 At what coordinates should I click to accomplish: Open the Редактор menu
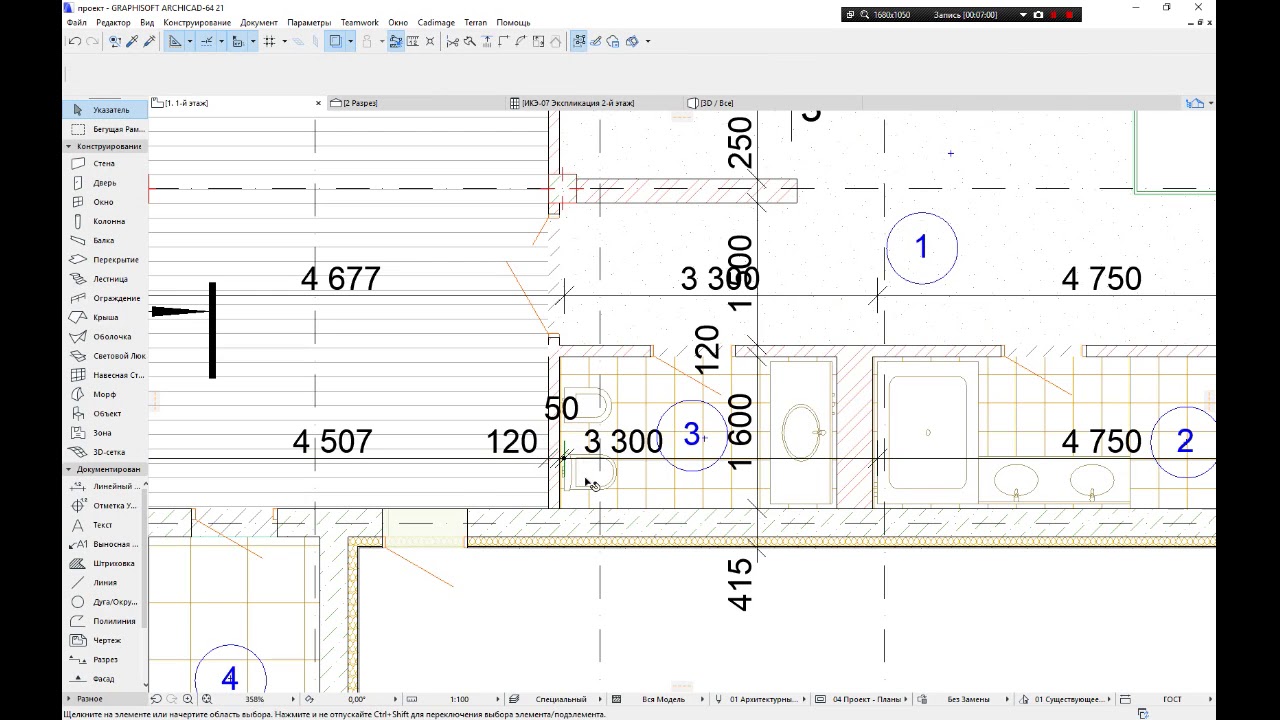click(x=113, y=22)
